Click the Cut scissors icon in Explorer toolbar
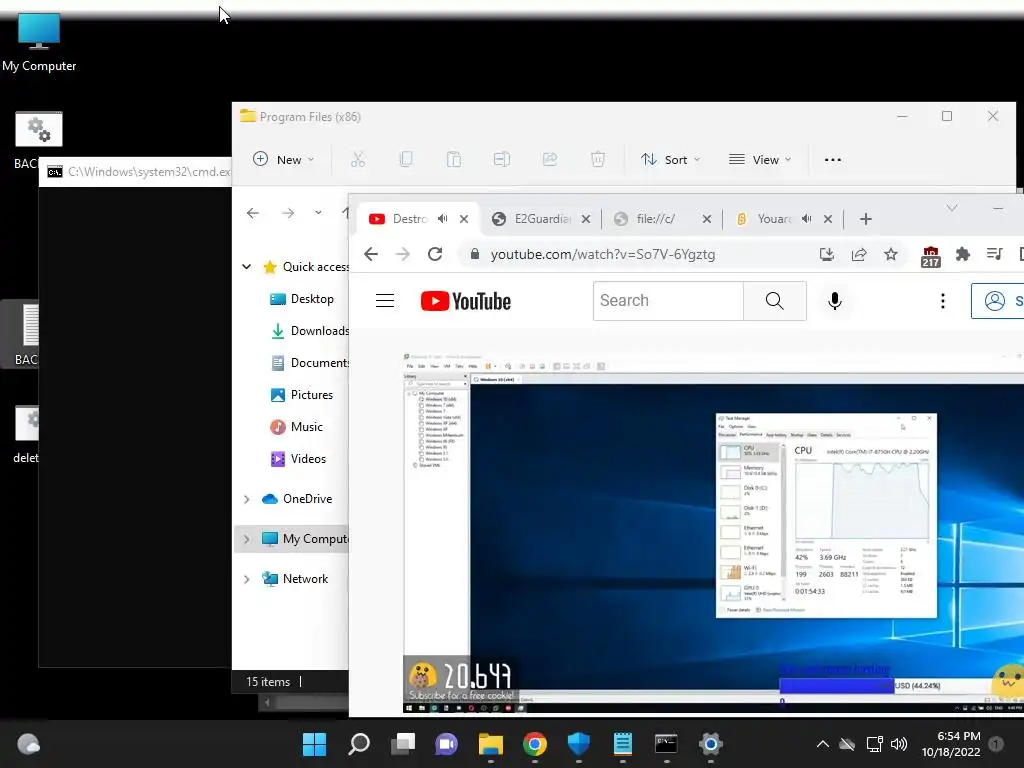Screen dimensions: 1024x768 pyautogui.click(x=358, y=159)
